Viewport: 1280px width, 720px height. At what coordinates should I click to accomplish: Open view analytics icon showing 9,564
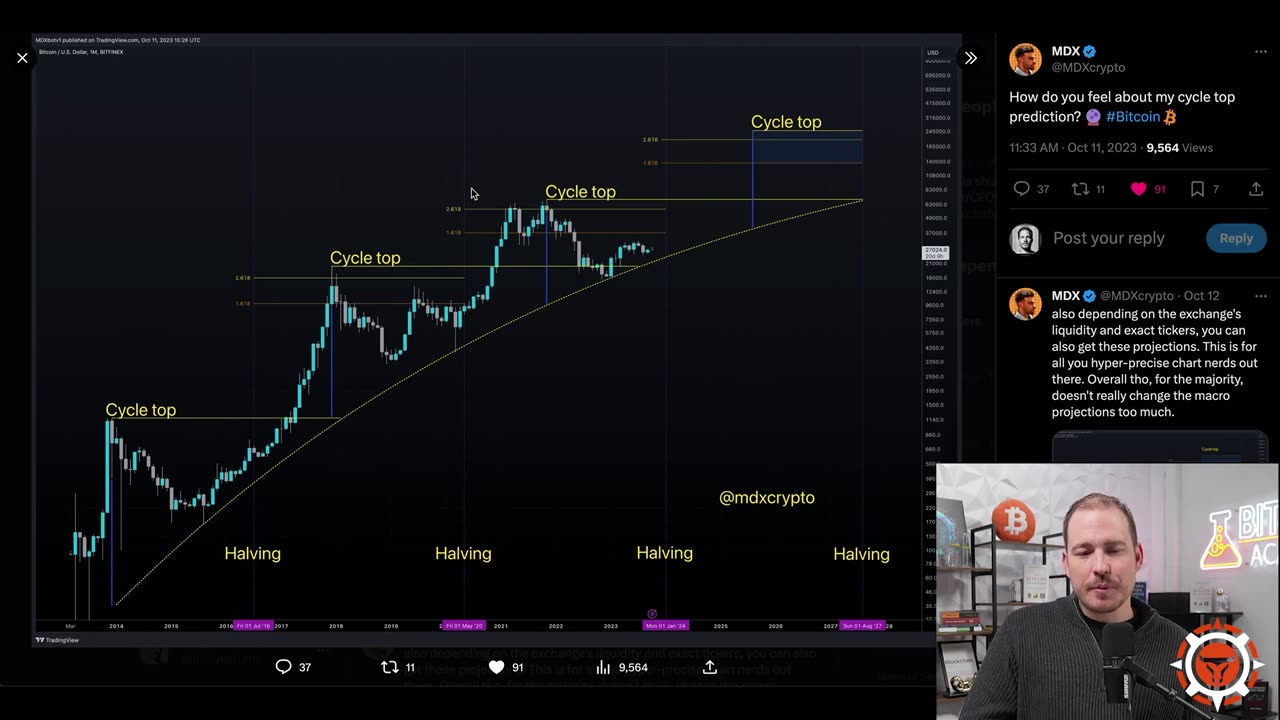point(603,667)
